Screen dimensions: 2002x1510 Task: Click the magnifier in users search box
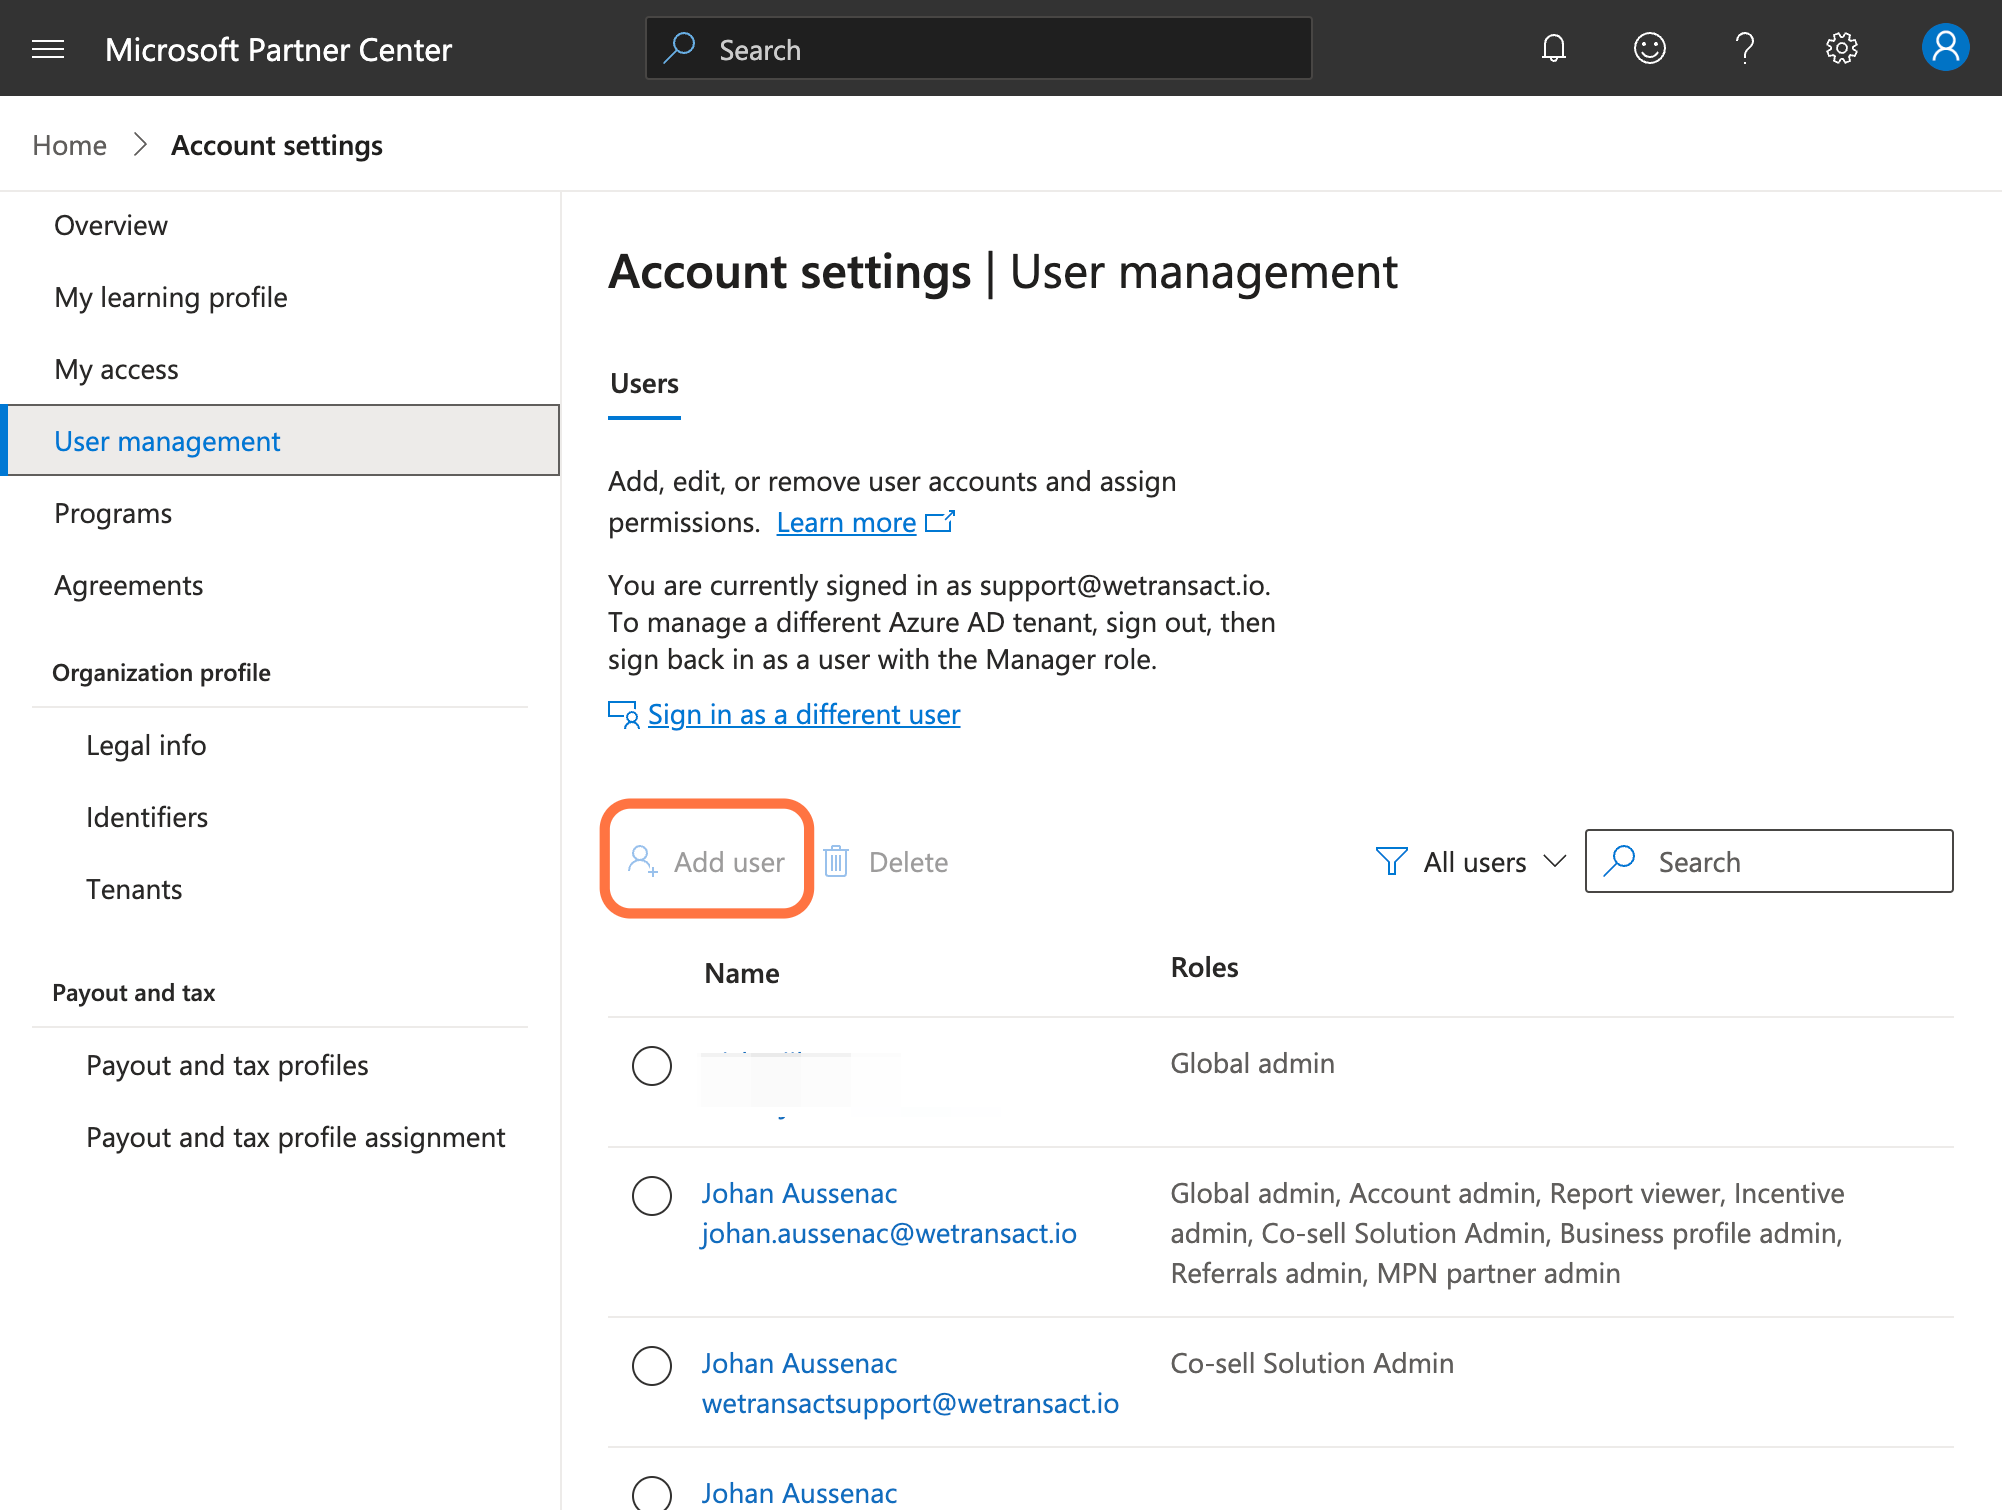tap(1619, 860)
